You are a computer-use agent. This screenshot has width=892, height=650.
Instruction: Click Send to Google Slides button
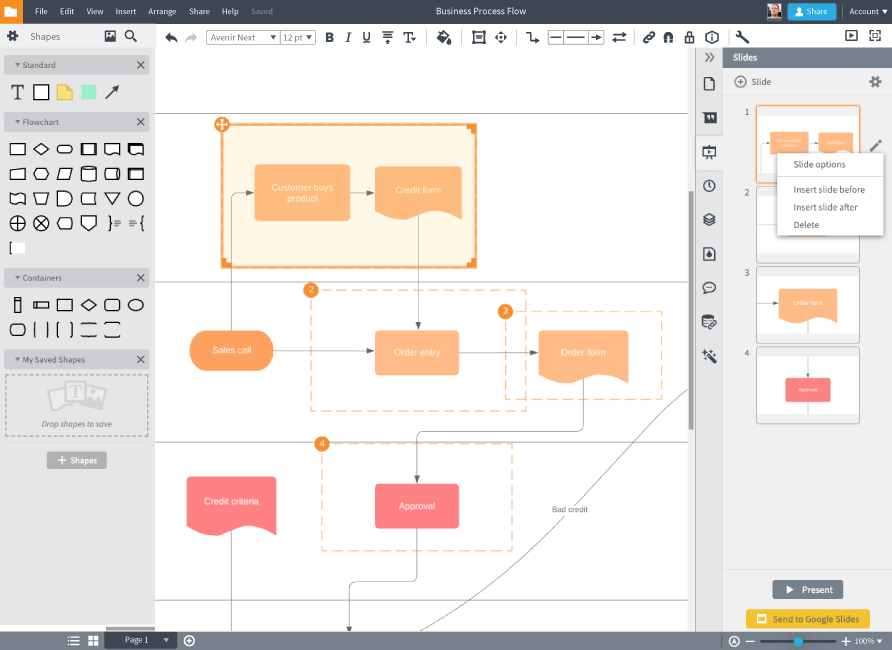[x=808, y=619]
